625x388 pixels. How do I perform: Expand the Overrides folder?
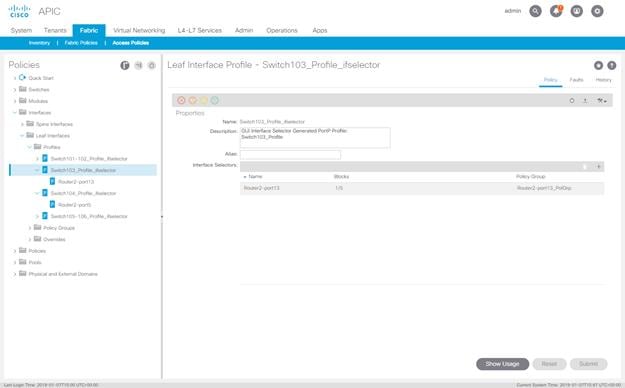pyautogui.click(x=29, y=240)
